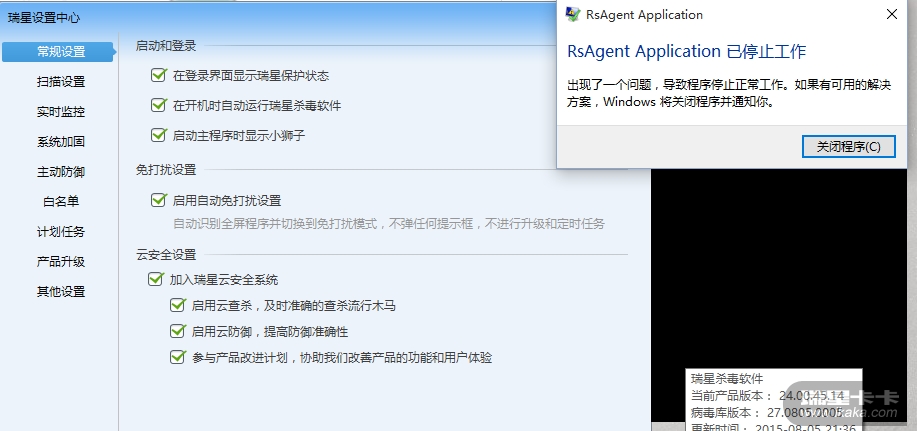
Task: Click the 瑞星设置中心 window title
Action: 44,18
